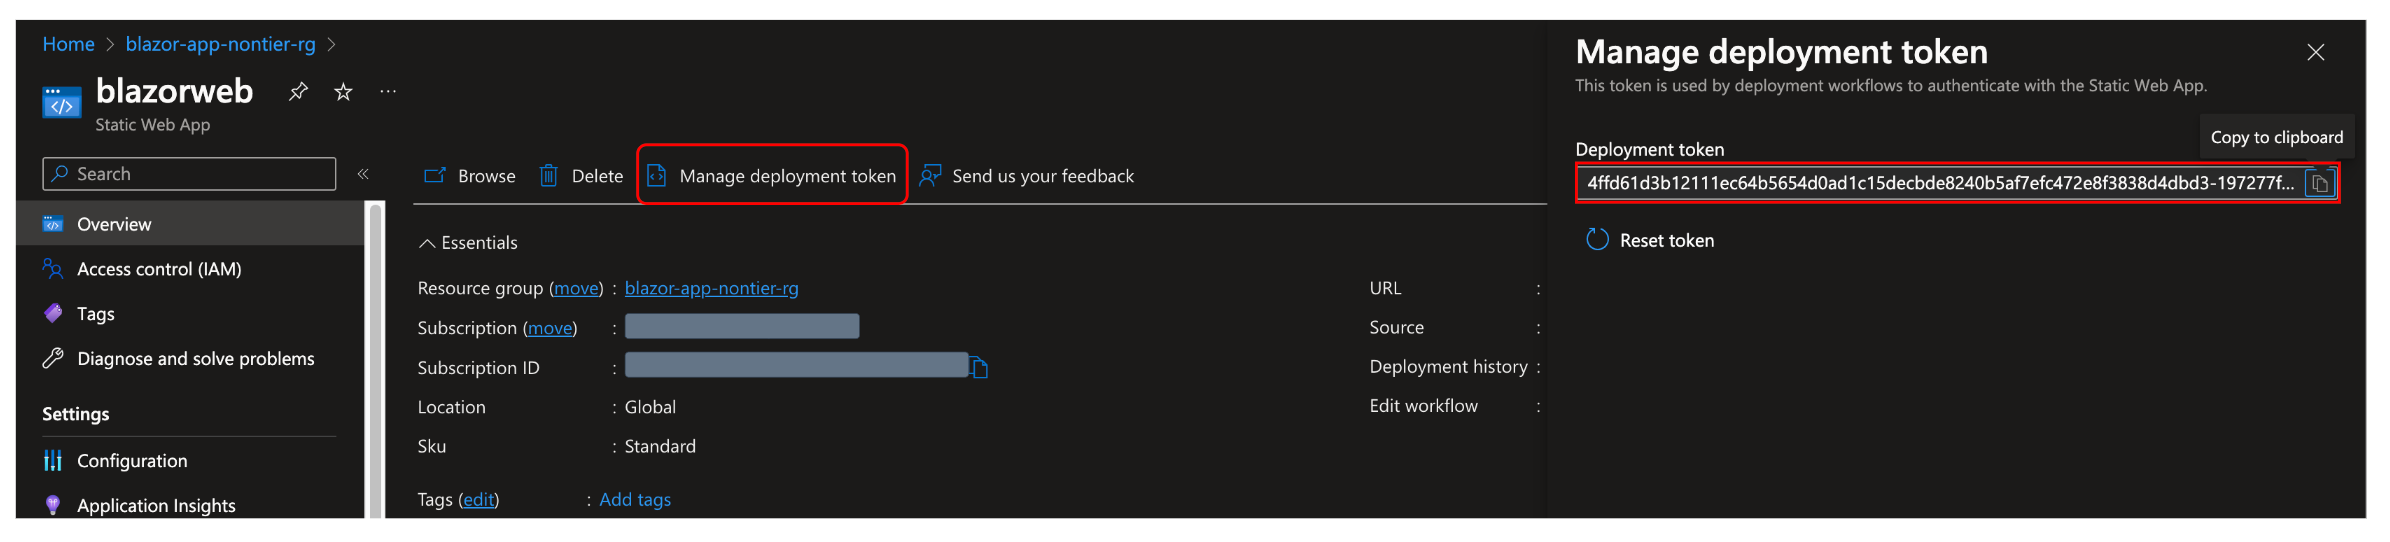Open the more options ellipsis menu
This screenshot has width=2390, height=542.
[388, 92]
